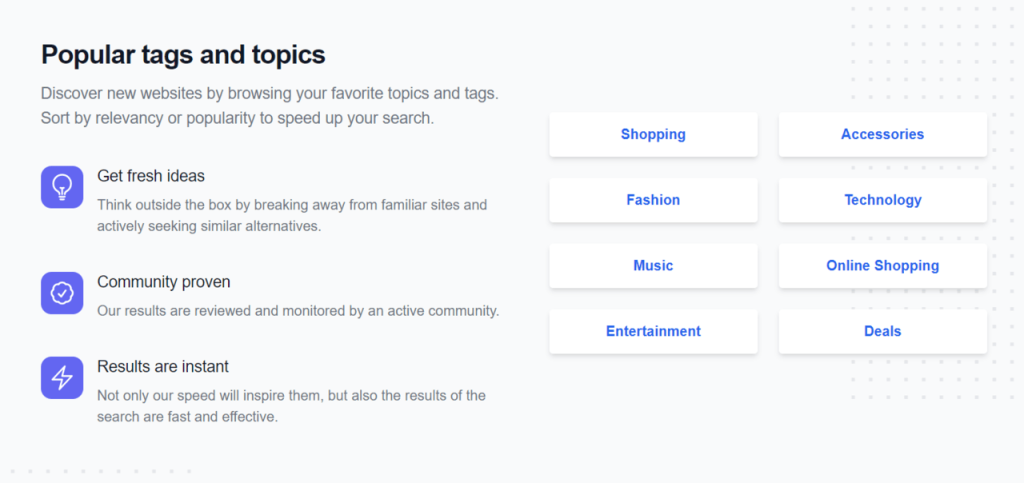Screen dimensions: 1024x483
Task: Click the light bulb fresh ideas icon
Action: pyautogui.click(x=62, y=187)
